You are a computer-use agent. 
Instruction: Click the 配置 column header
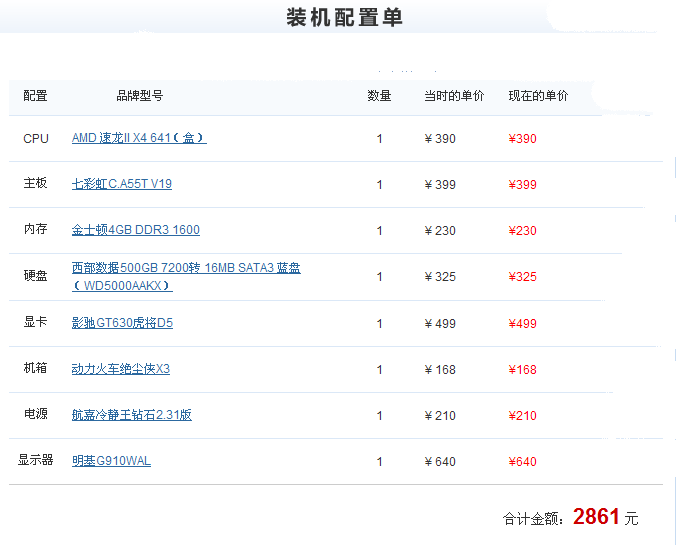35,95
